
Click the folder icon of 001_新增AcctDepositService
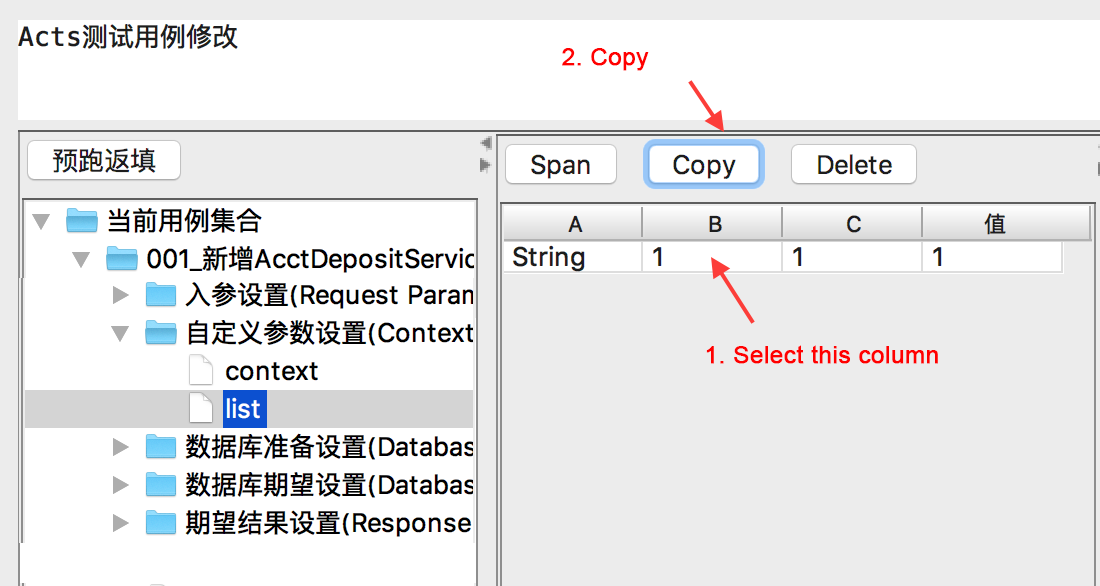point(121,259)
